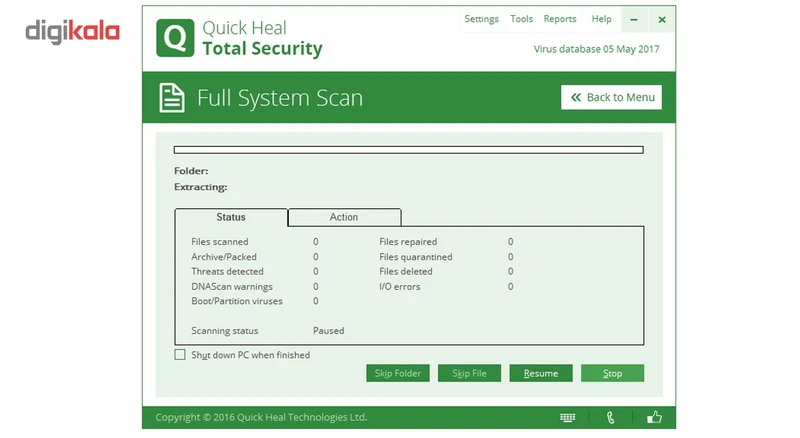Open the Reports menu

(560, 19)
